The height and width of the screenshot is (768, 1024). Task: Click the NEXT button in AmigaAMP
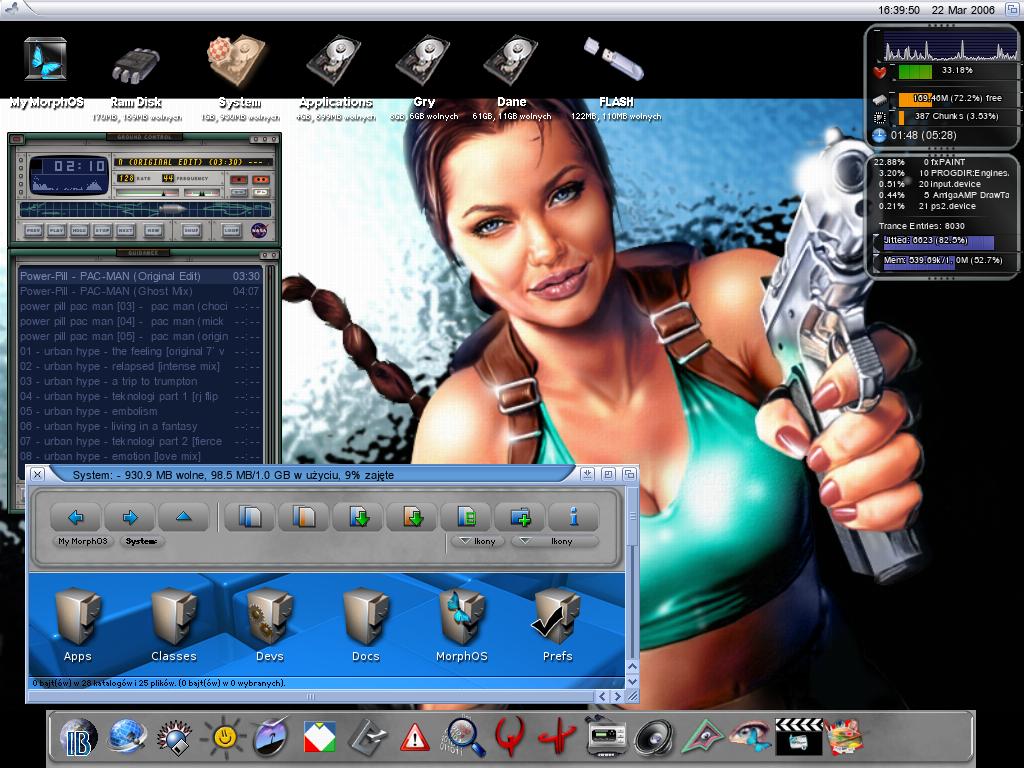coord(125,231)
